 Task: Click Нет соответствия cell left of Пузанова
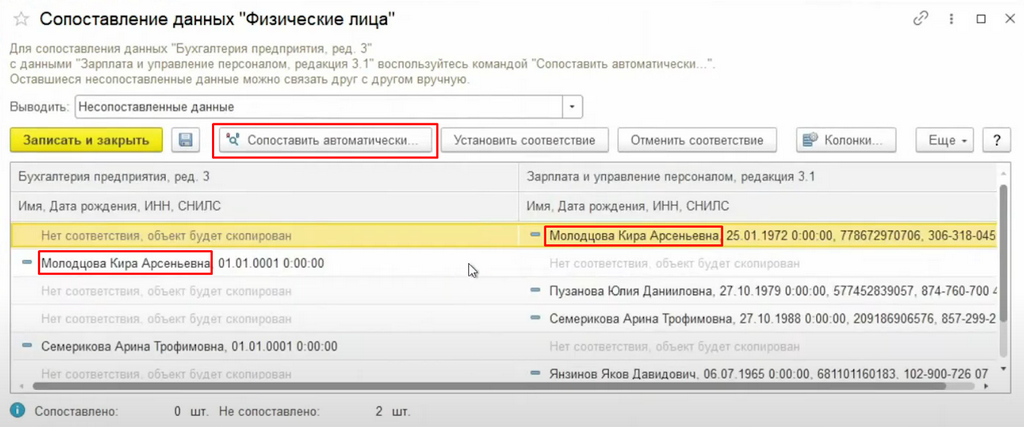tap(265, 291)
